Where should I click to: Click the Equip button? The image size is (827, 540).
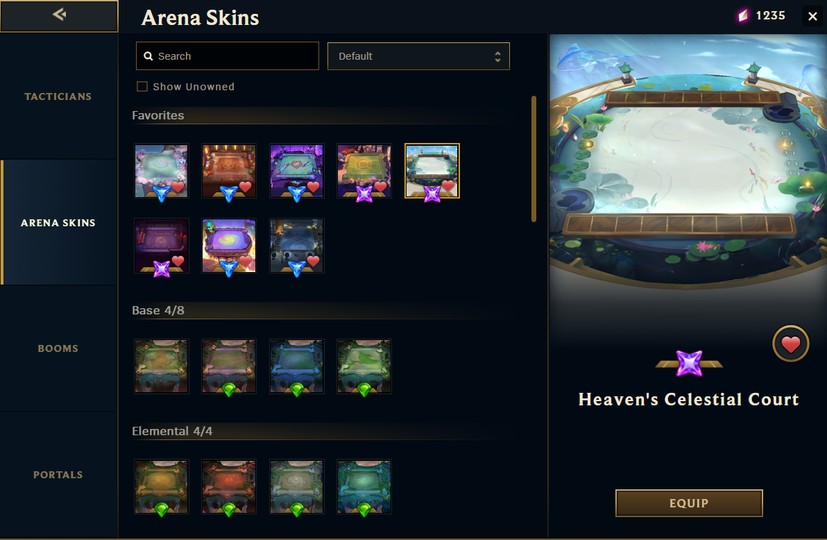[x=689, y=503]
